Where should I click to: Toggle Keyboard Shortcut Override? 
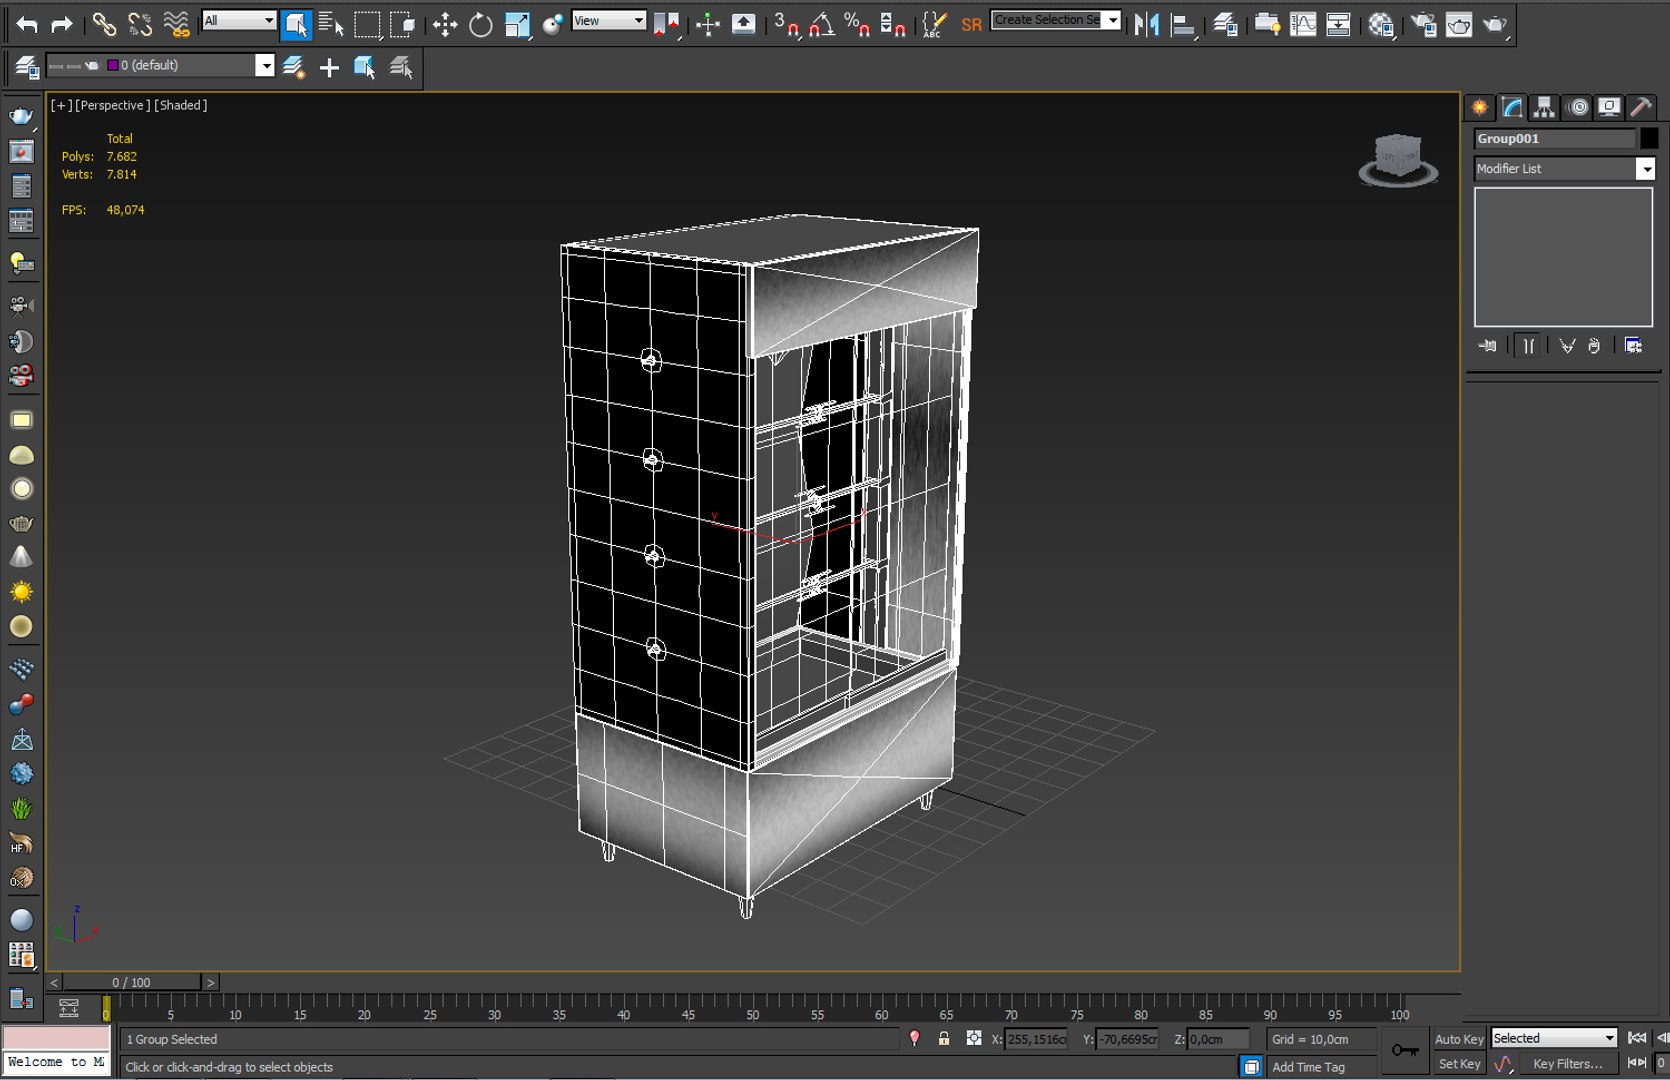[x=743, y=24]
